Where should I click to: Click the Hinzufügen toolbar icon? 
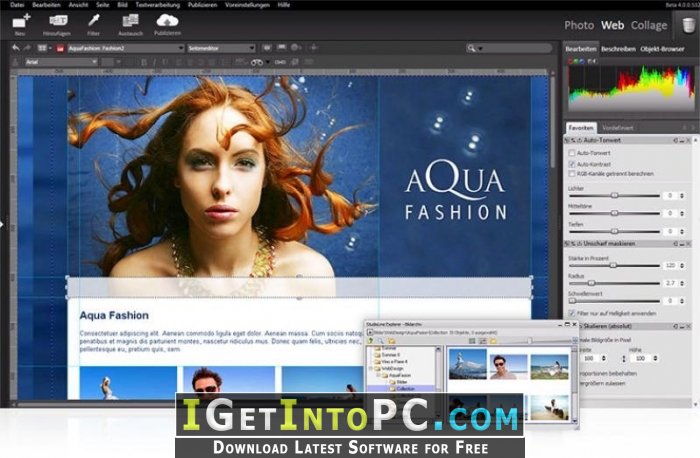pos(58,21)
